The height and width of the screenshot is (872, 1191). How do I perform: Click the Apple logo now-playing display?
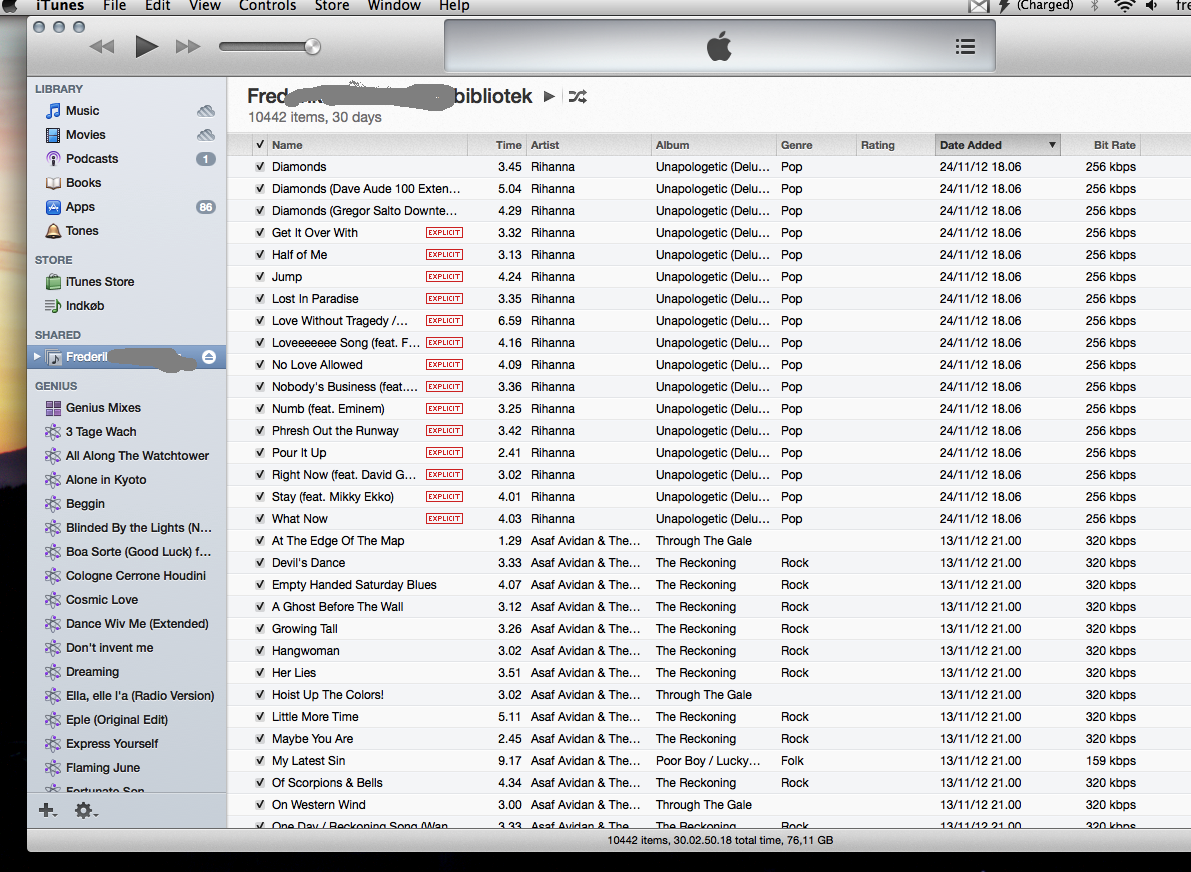tap(719, 46)
